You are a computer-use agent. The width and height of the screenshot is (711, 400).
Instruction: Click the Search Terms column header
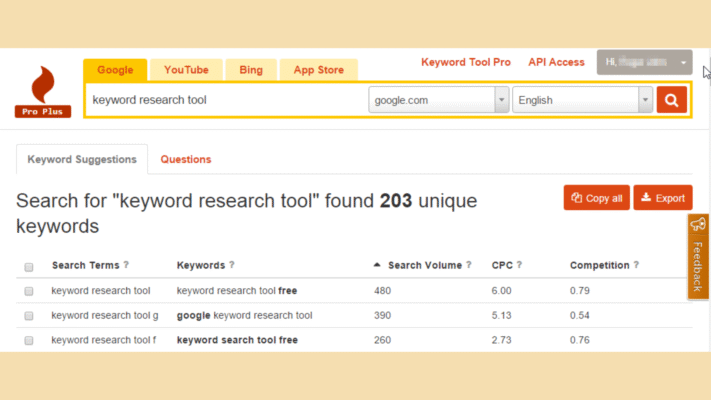86,265
